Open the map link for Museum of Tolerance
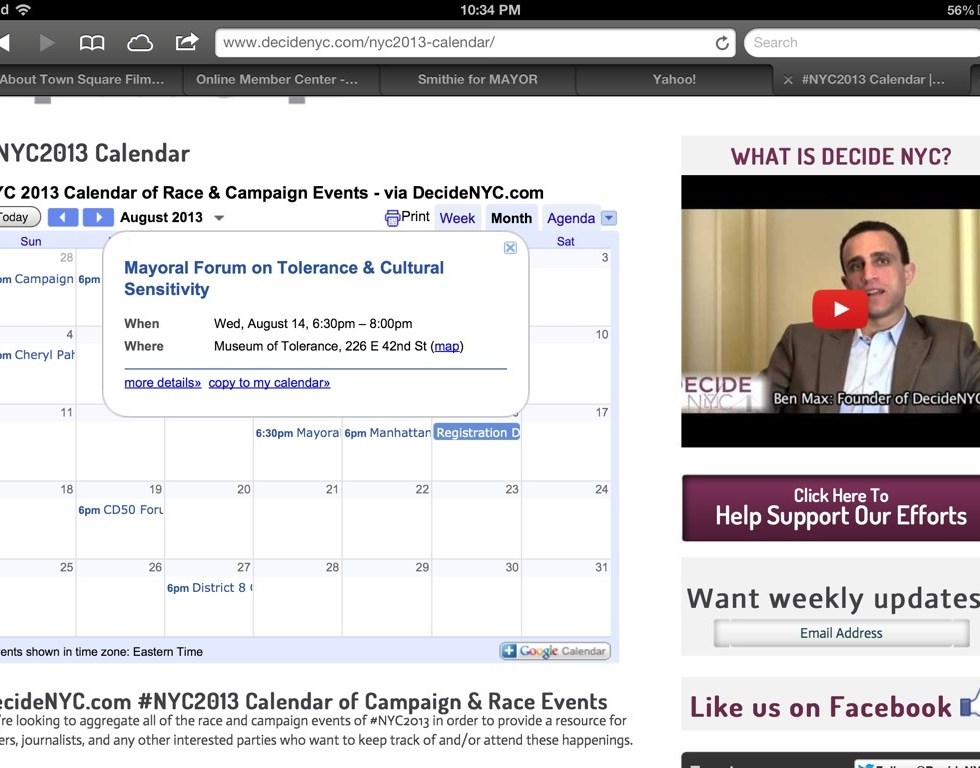Viewport: 980px width, 768px height. [447, 347]
